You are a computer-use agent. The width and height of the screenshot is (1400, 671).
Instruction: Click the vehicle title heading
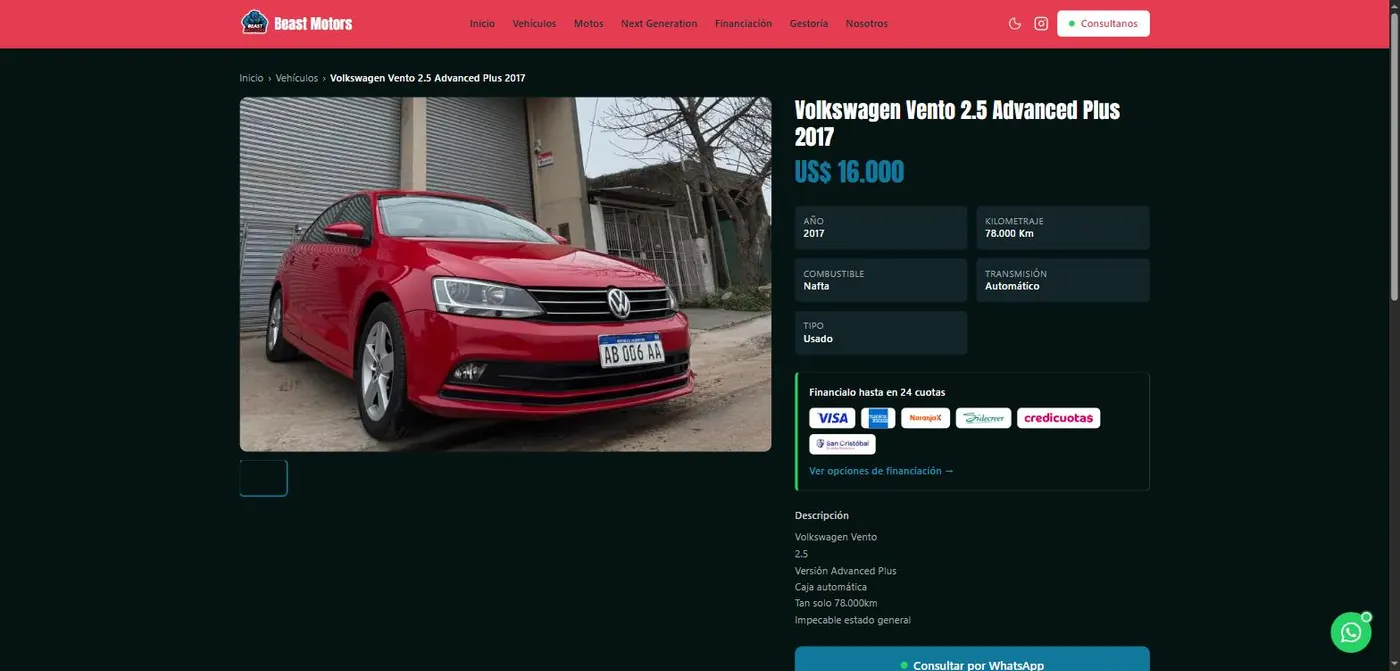[x=957, y=123]
